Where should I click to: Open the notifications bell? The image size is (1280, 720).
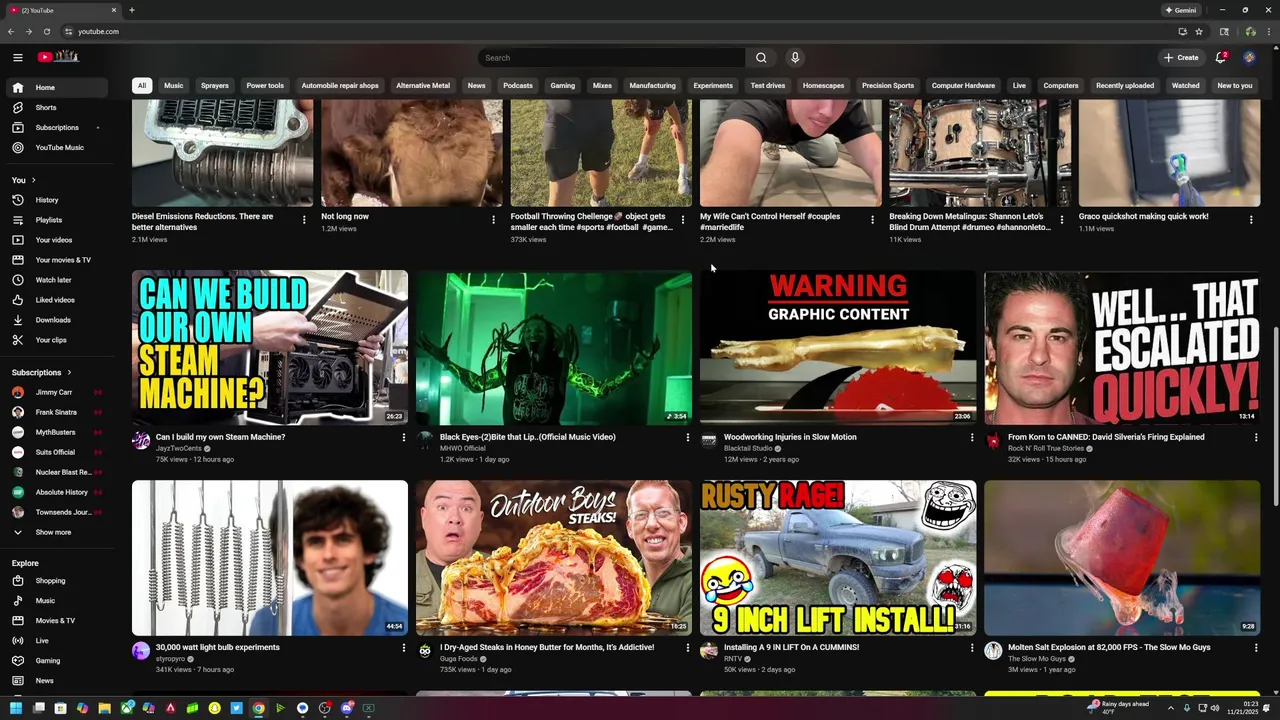click(x=1221, y=58)
